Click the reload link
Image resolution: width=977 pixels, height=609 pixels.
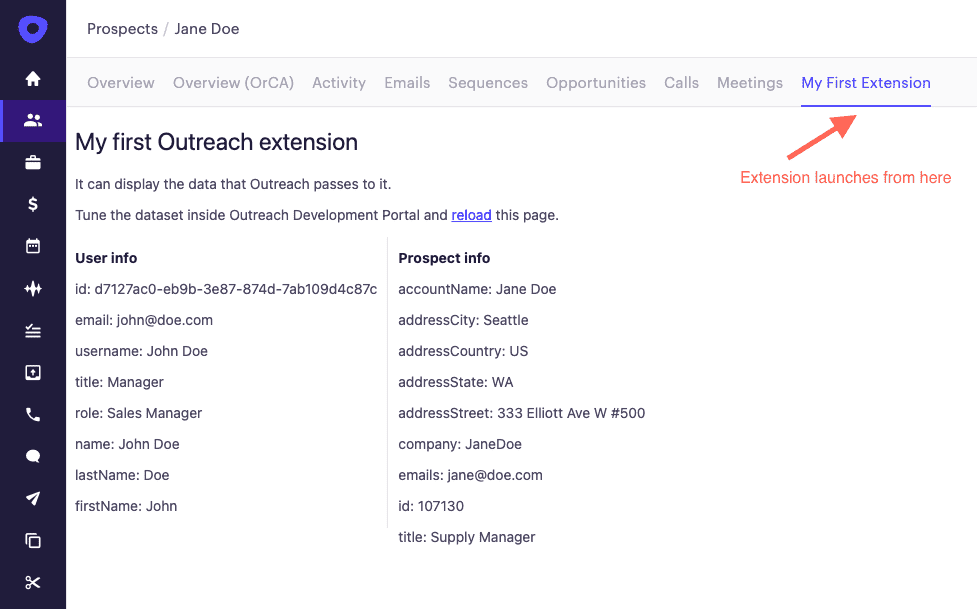point(472,215)
